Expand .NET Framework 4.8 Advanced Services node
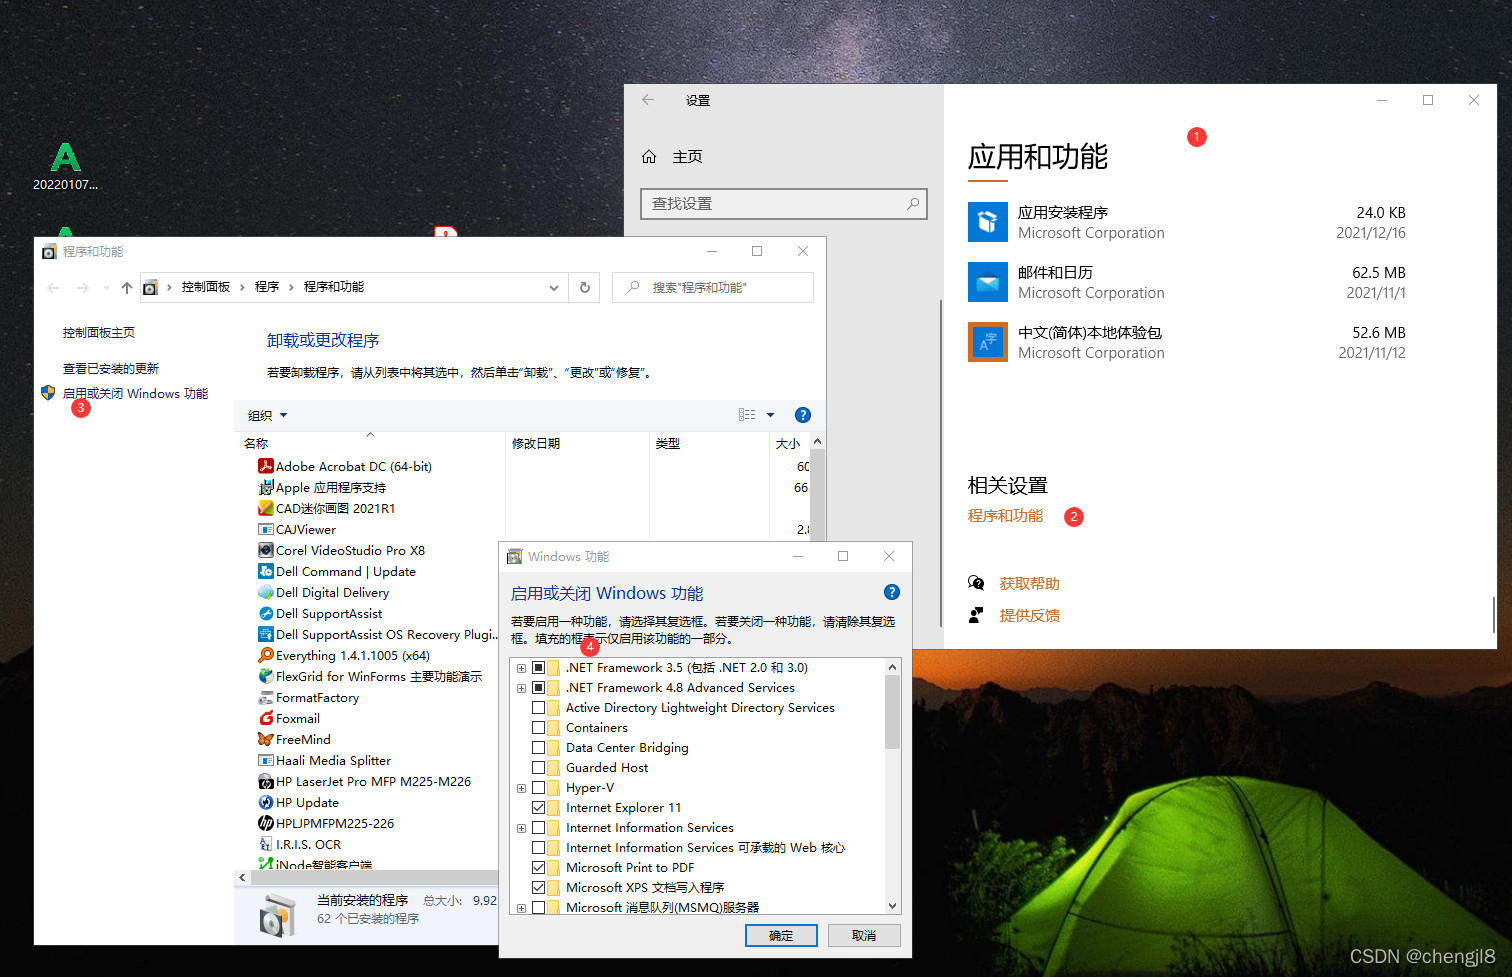 [x=521, y=688]
